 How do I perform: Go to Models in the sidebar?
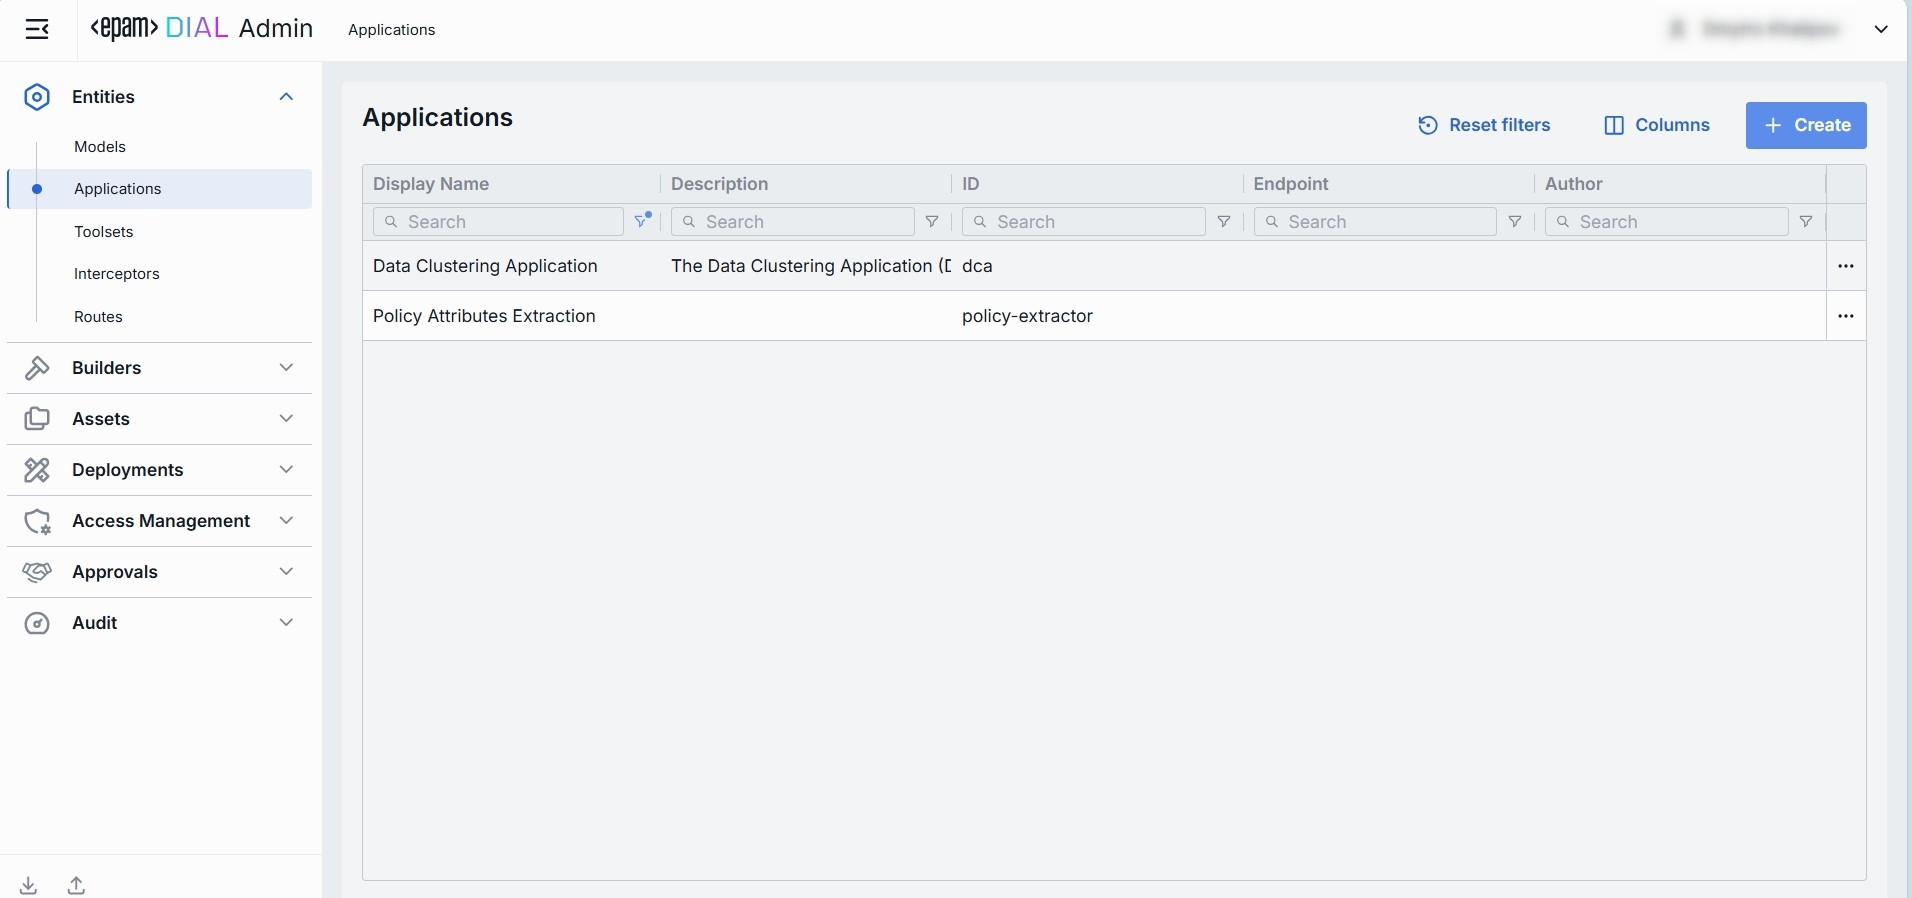click(x=100, y=147)
